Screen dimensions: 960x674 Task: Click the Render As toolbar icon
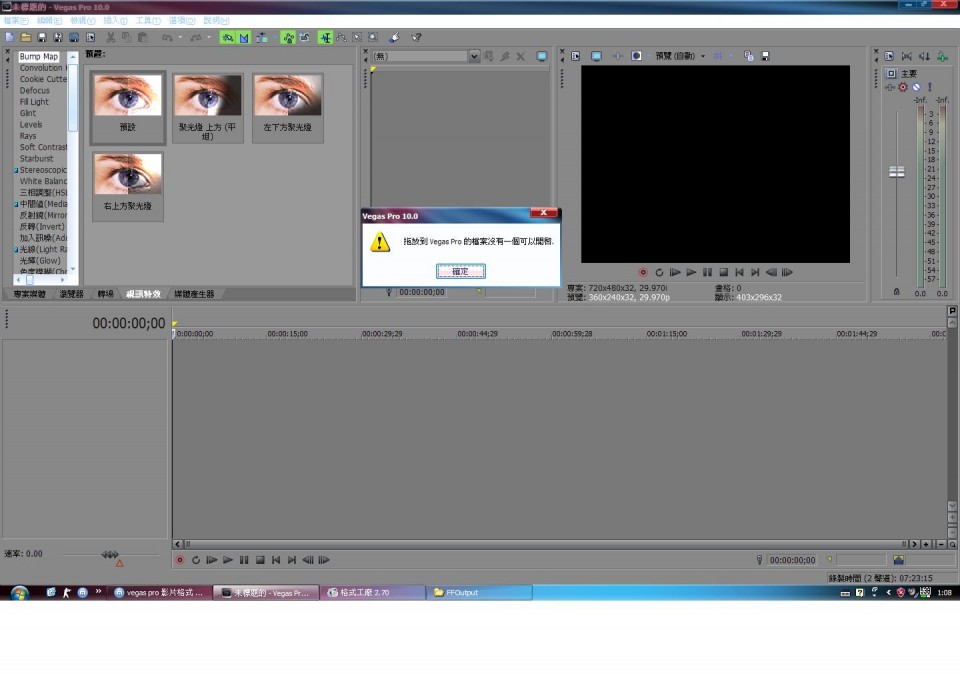73,37
